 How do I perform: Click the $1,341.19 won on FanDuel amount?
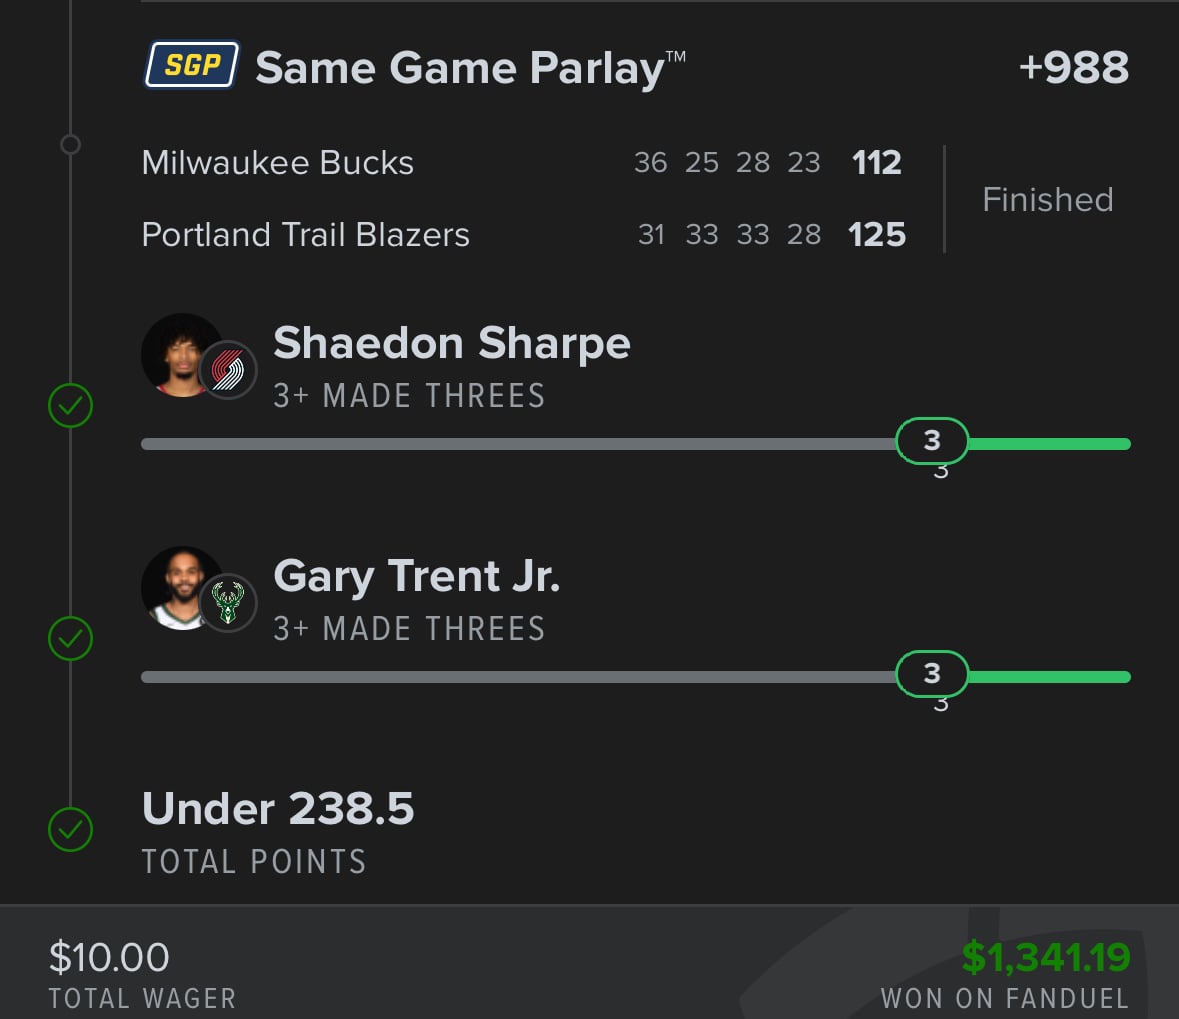coord(1046,957)
